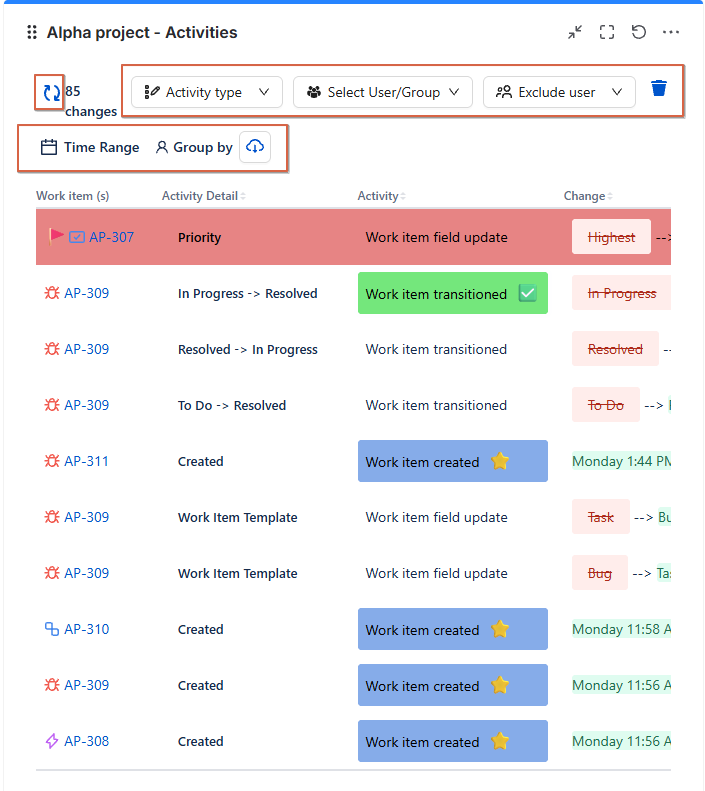
Task: Sort by the Activity Detail column
Action: click(204, 196)
